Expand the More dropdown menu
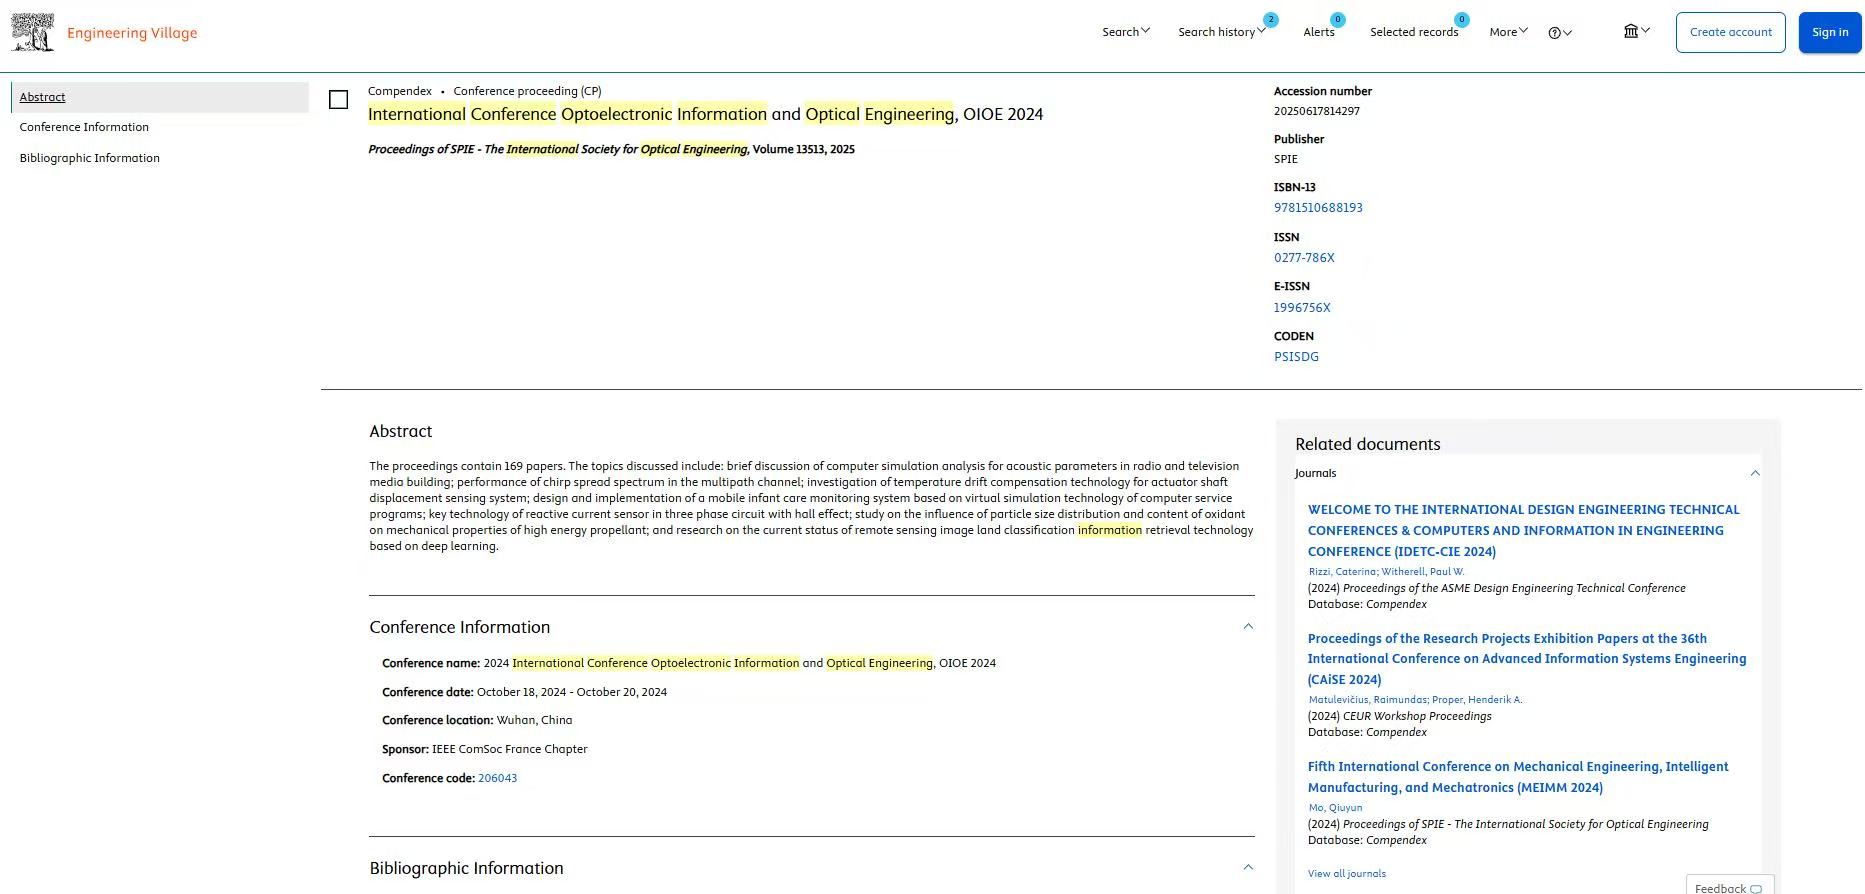 pyautogui.click(x=1508, y=32)
